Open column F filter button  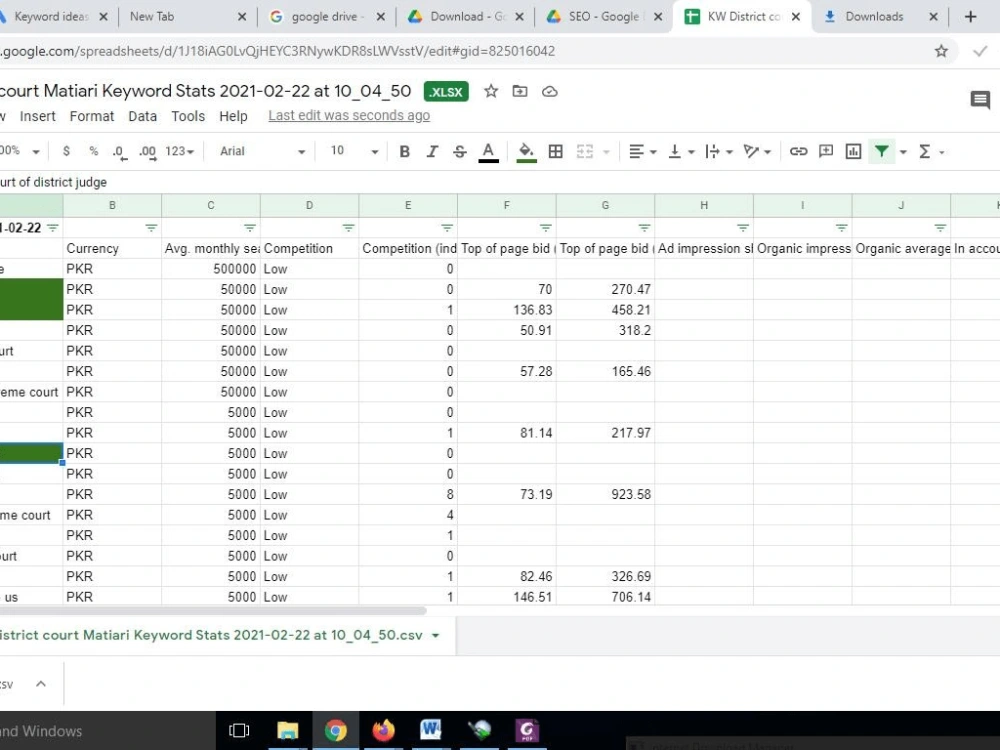[545, 228]
